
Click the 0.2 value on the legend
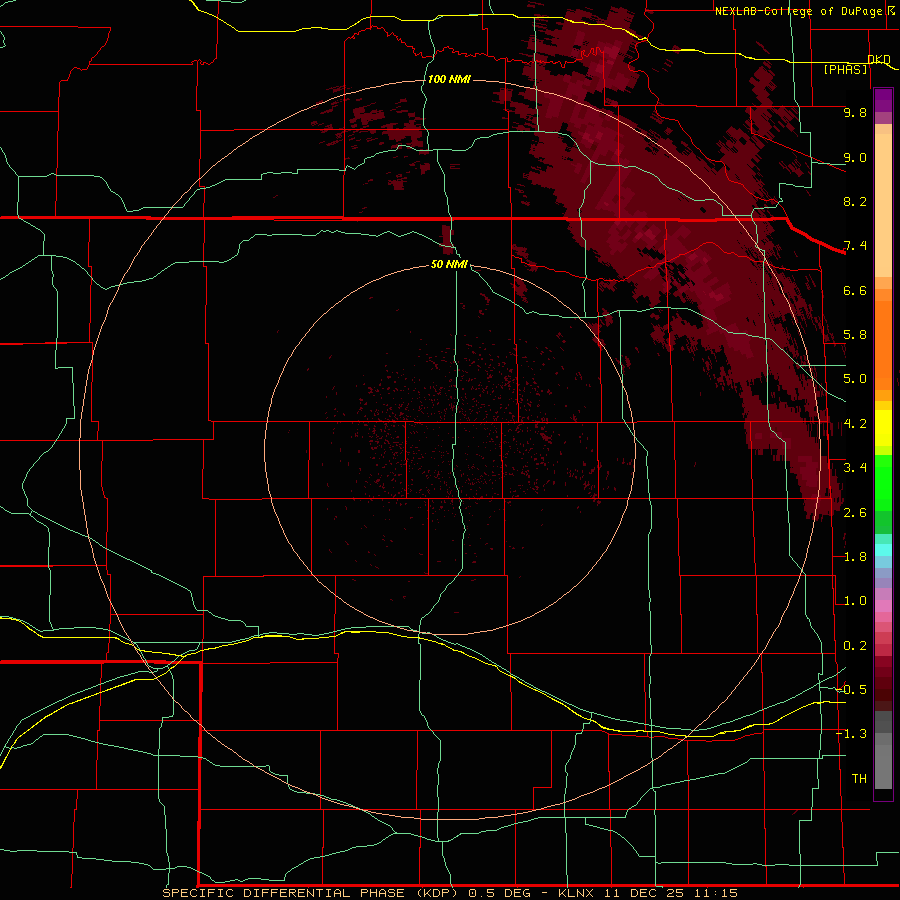[x=855, y=646]
